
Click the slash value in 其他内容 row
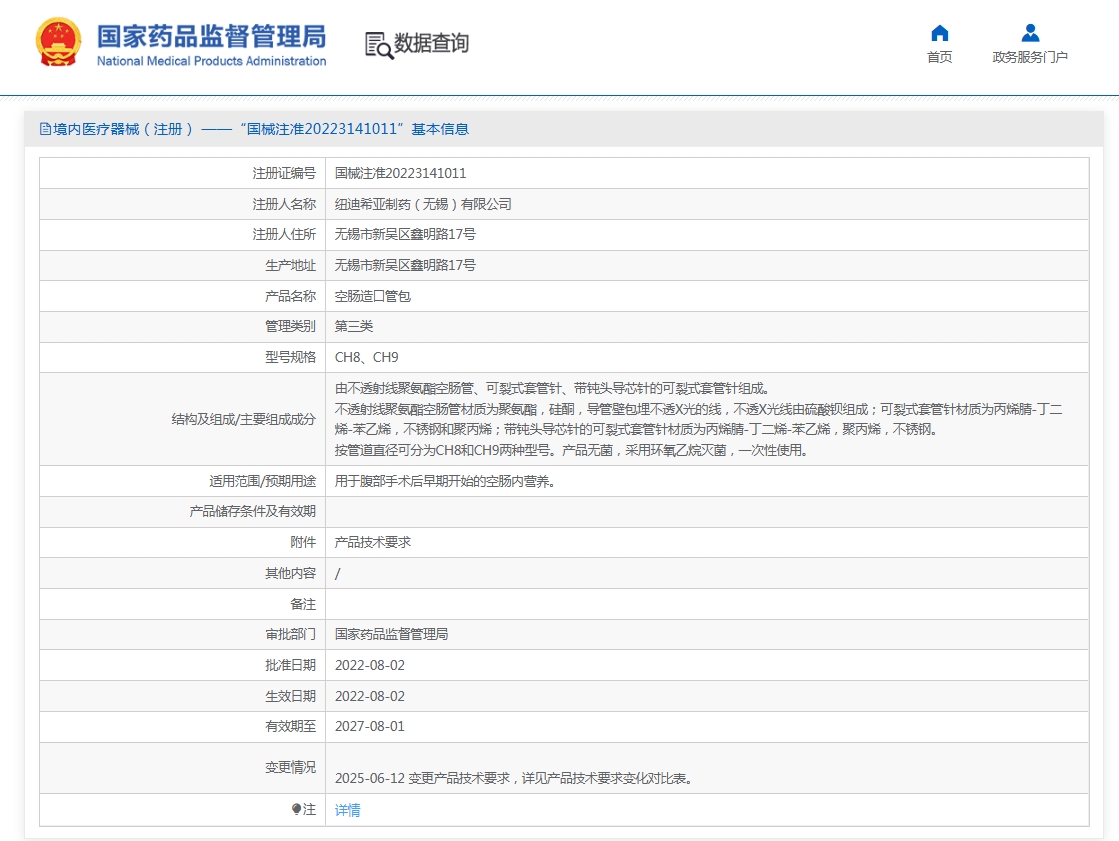coord(338,573)
